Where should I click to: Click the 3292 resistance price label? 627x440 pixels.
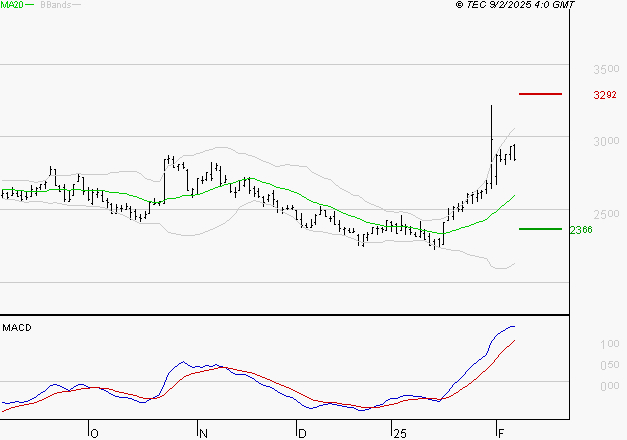(x=605, y=95)
